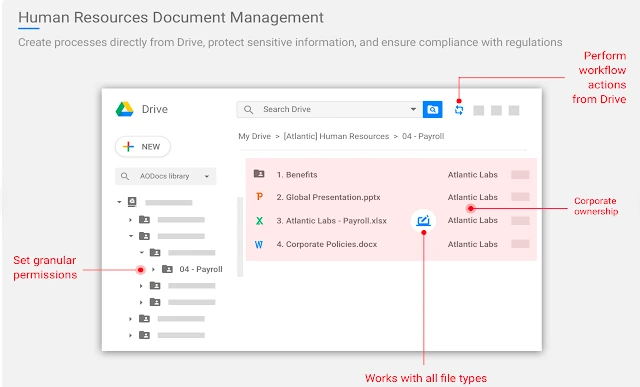
Task: Click the folder icon next to 04 - Payroll
Action: pyautogui.click(x=167, y=269)
